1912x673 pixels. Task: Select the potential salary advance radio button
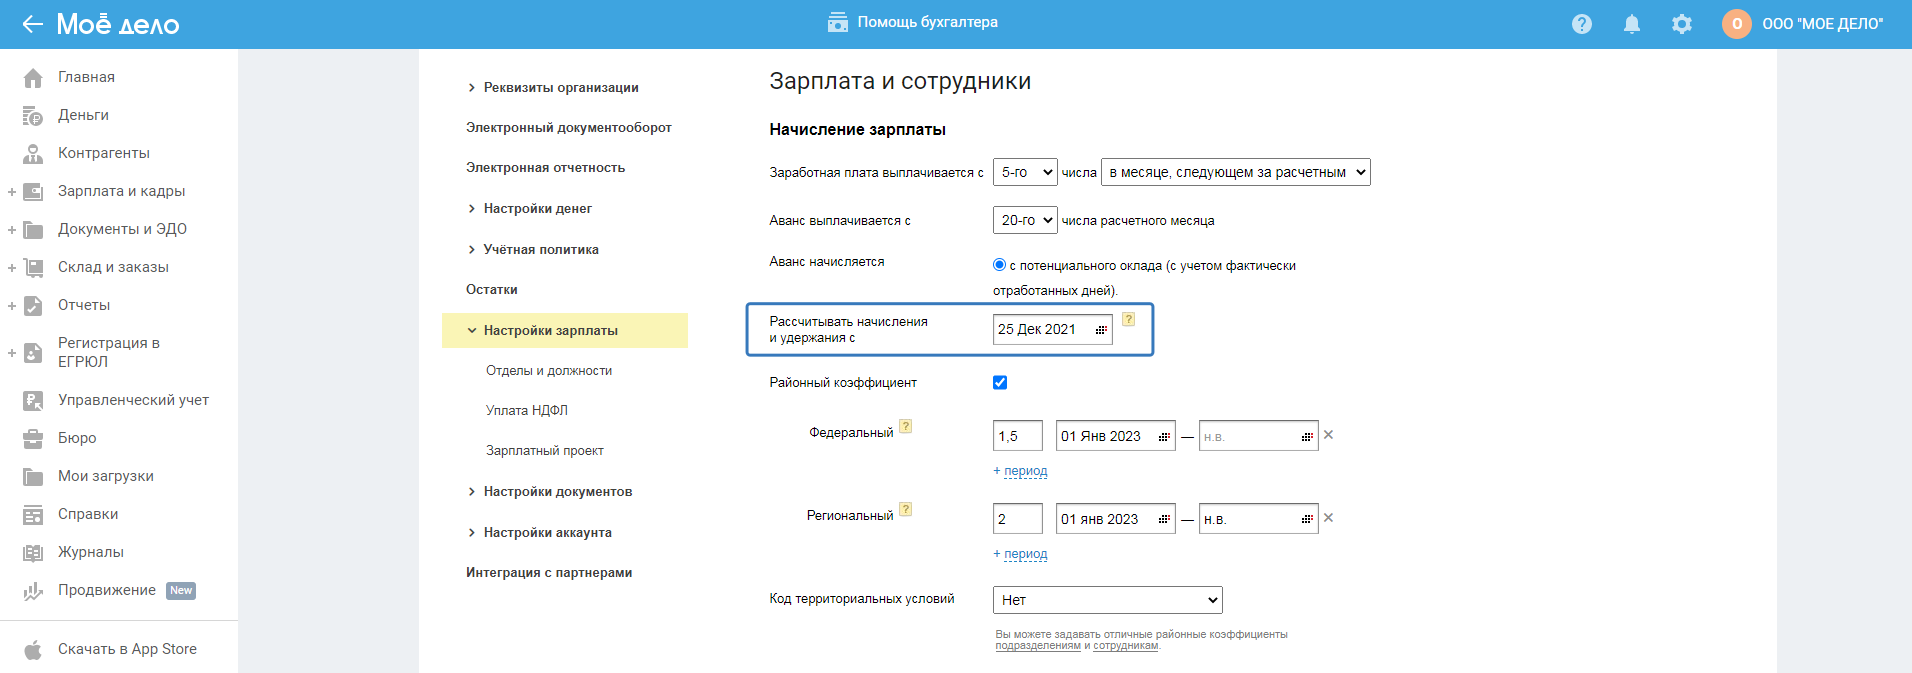coord(999,265)
